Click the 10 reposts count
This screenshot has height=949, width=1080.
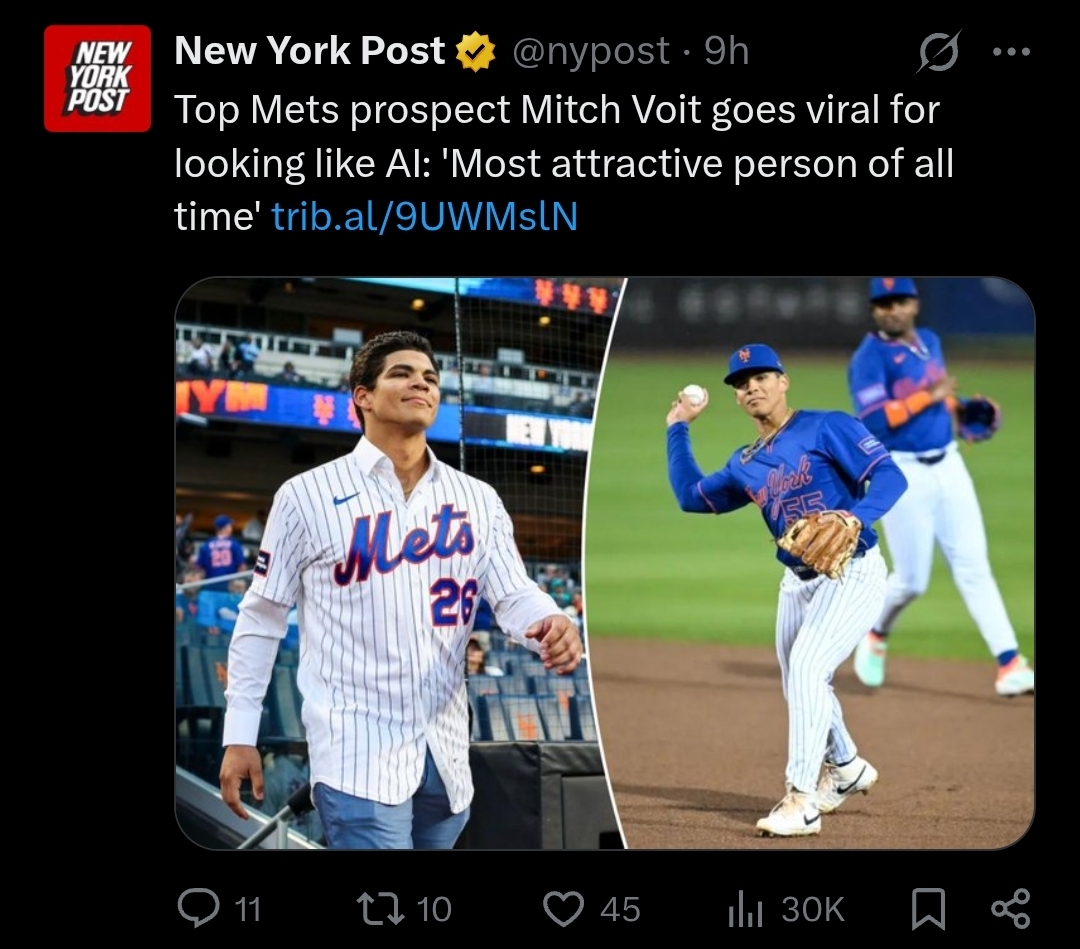coord(434,909)
